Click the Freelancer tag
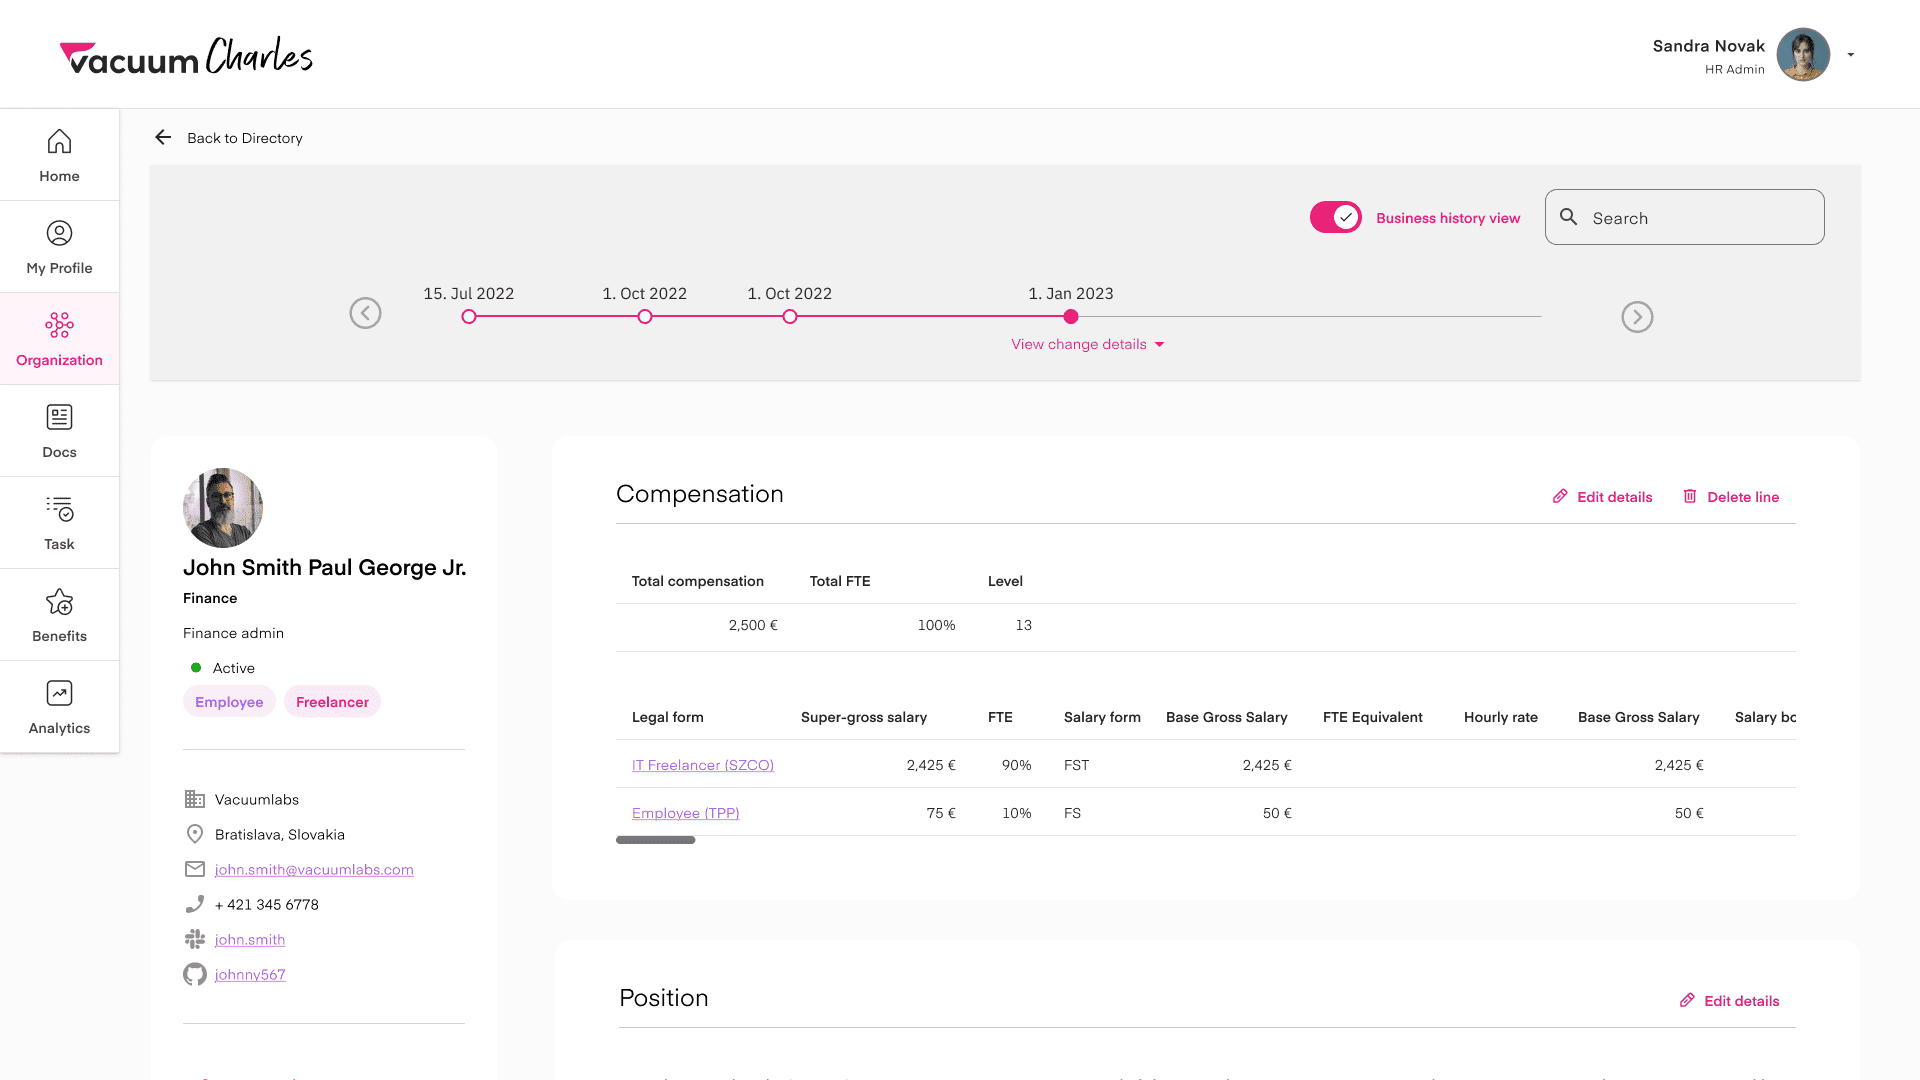Screen dimensions: 1920x1080 coord(332,702)
